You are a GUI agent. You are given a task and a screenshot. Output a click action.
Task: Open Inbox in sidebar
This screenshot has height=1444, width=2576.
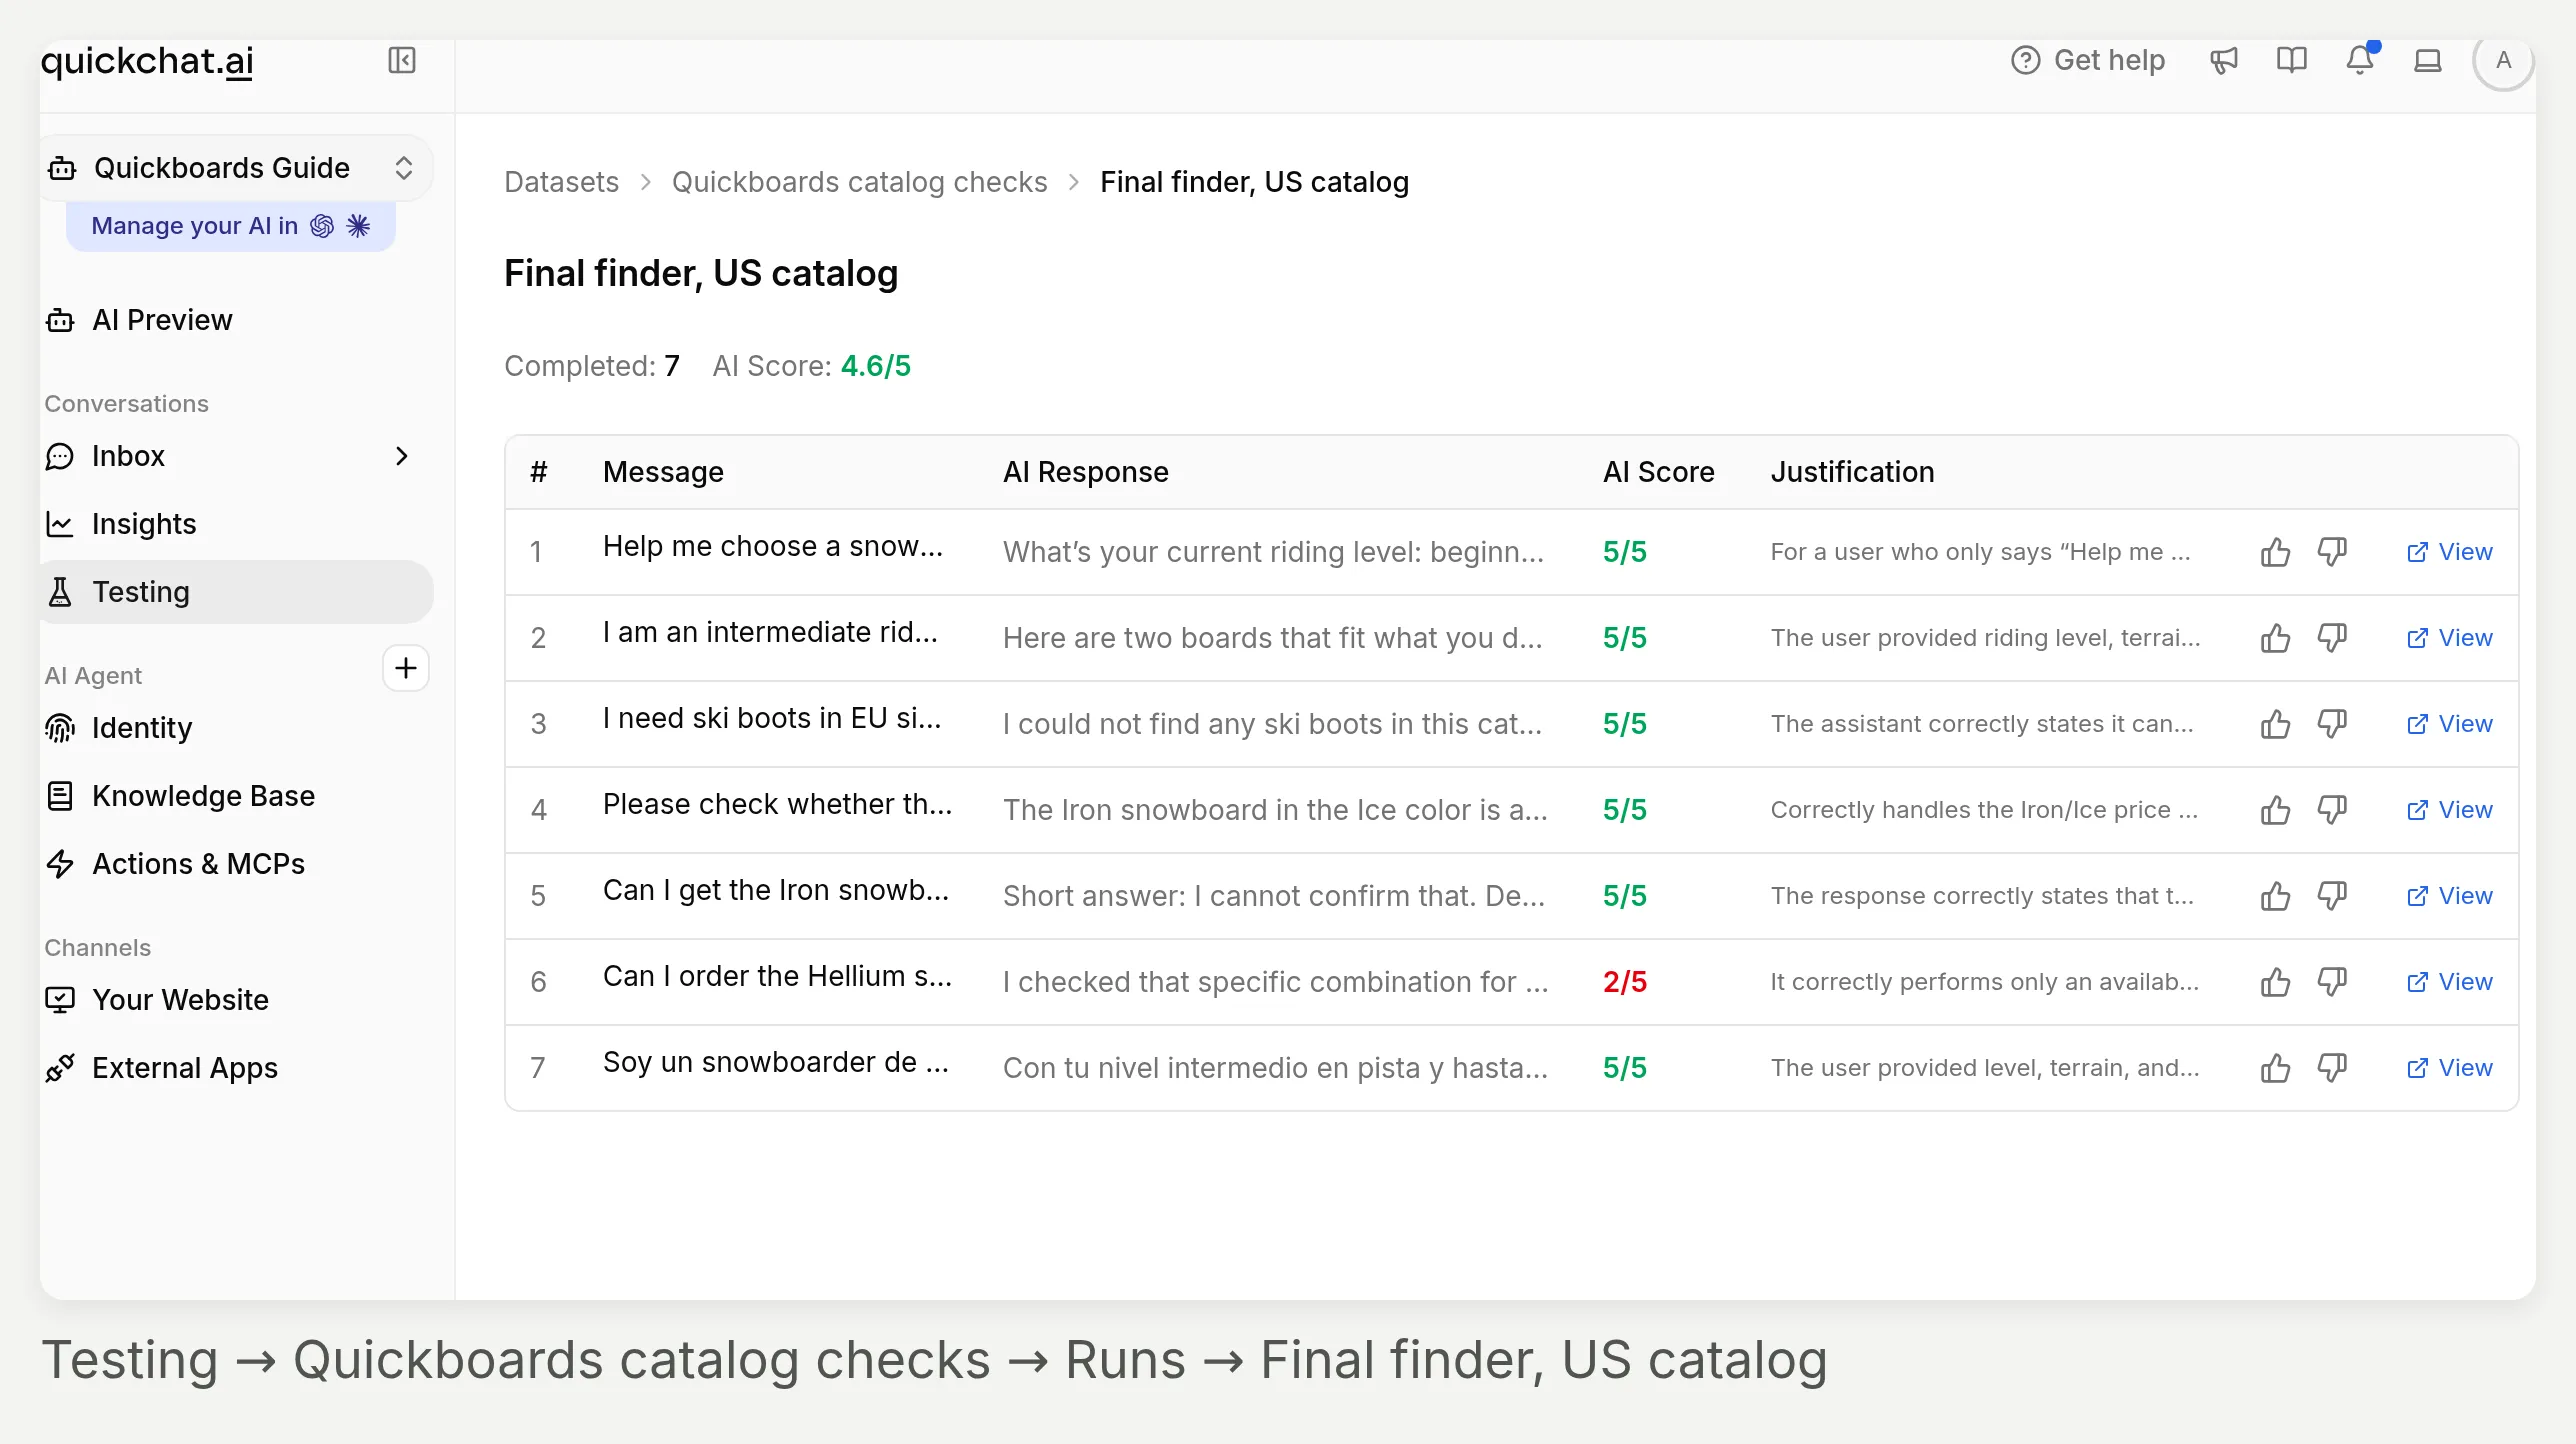tap(128, 456)
